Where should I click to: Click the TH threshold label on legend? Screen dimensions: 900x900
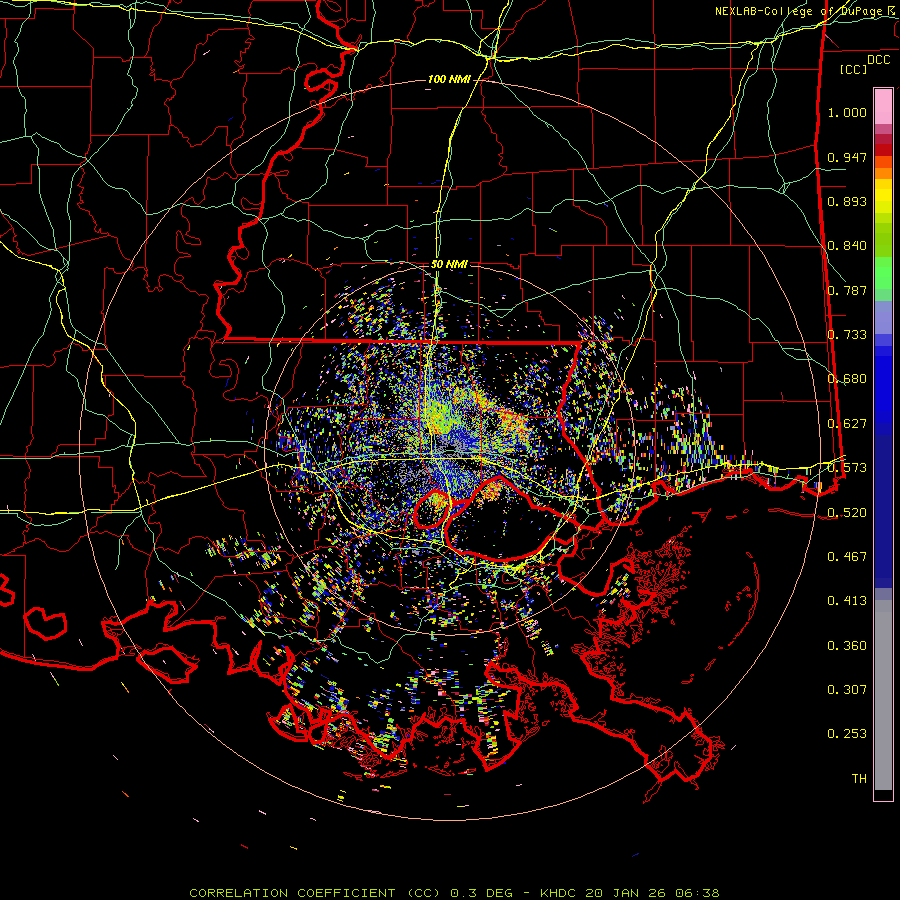click(859, 779)
